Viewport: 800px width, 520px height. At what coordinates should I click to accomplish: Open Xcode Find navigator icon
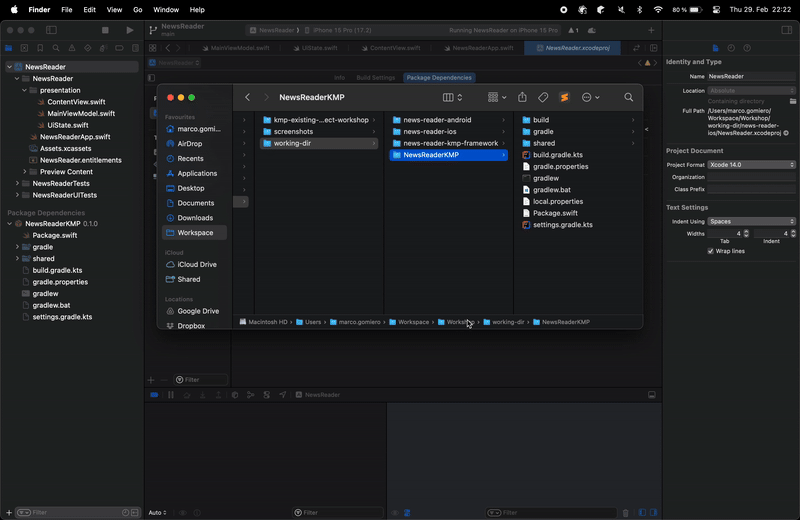pyautogui.click(x=56, y=48)
